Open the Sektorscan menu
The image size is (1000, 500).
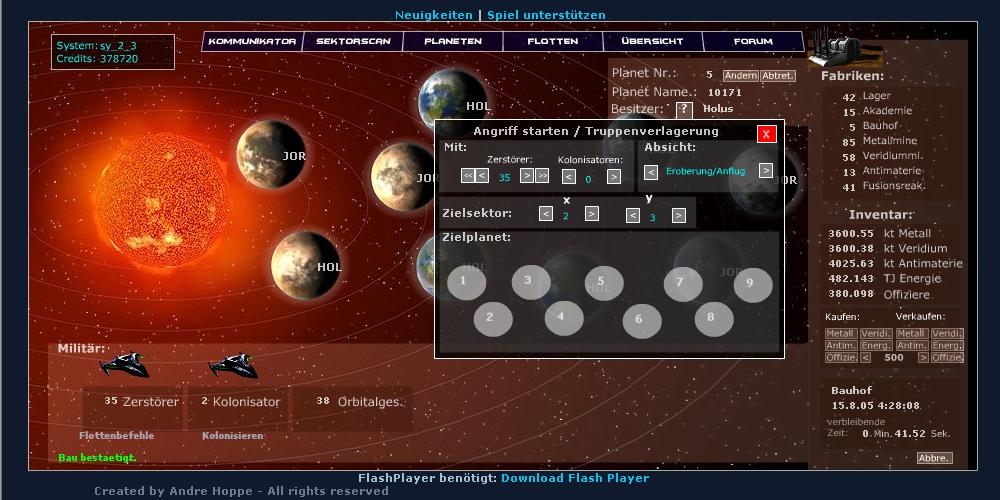pos(353,42)
